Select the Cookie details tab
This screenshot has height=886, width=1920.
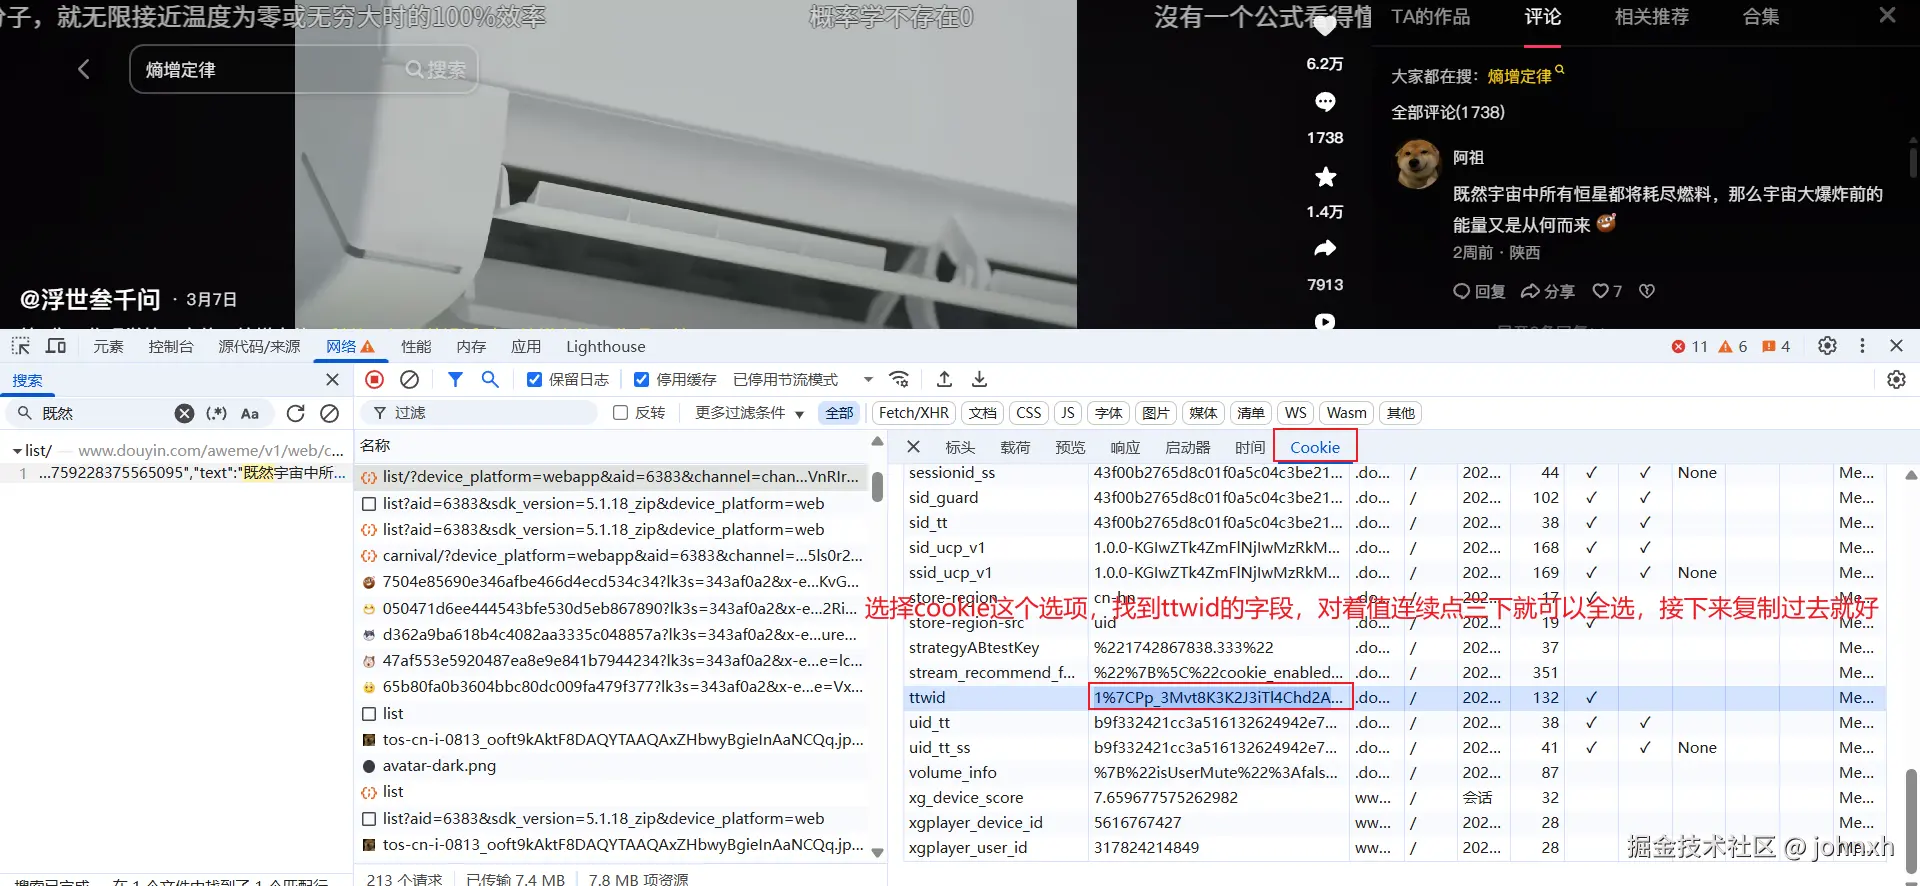tap(1314, 447)
